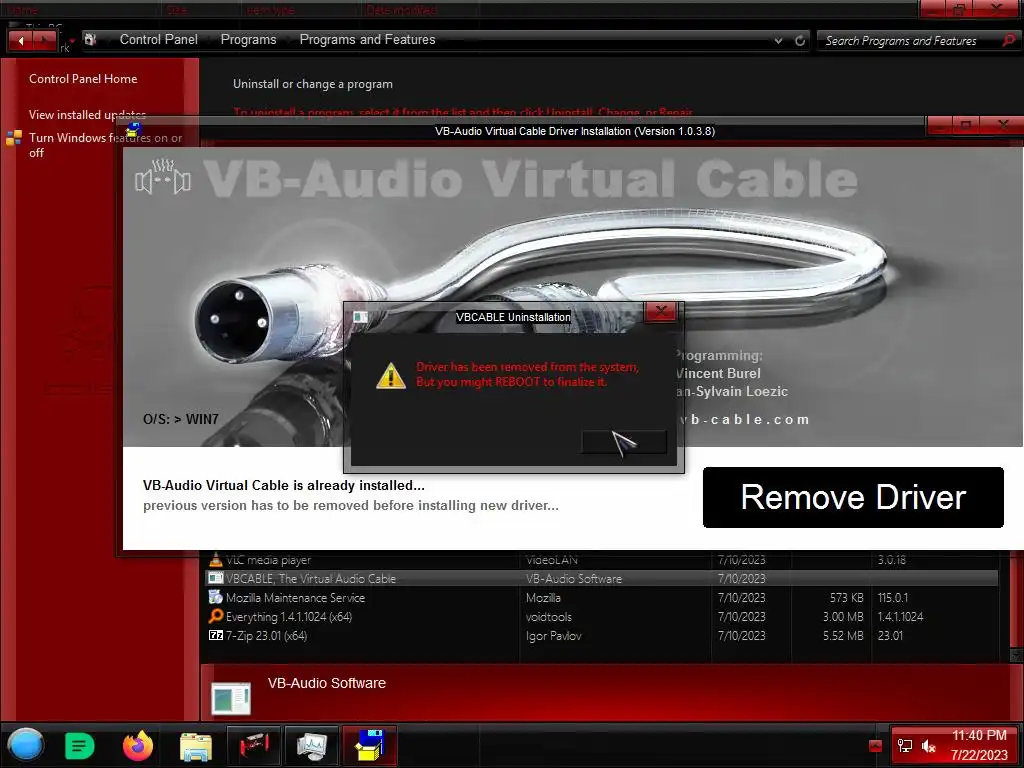Click the Control Panel address bar icon

91,40
